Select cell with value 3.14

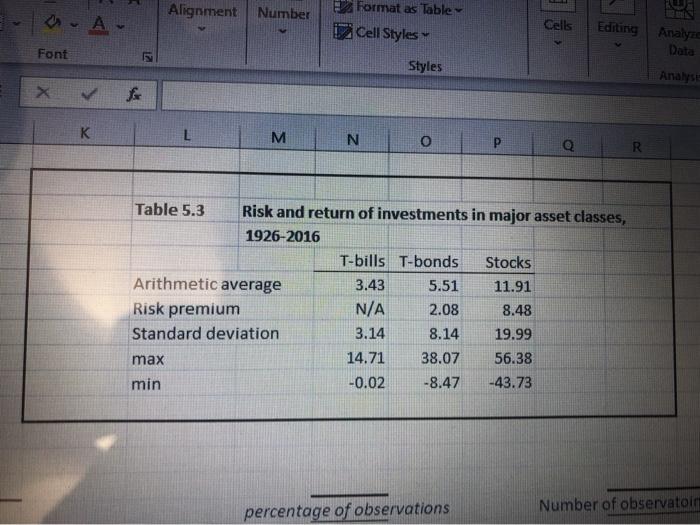point(352,333)
